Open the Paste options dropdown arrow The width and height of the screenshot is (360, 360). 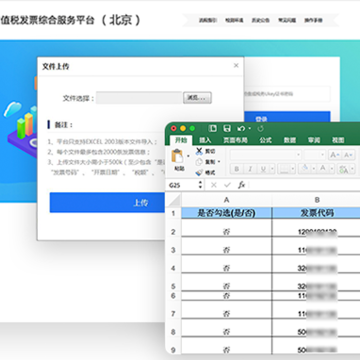[188, 156]
